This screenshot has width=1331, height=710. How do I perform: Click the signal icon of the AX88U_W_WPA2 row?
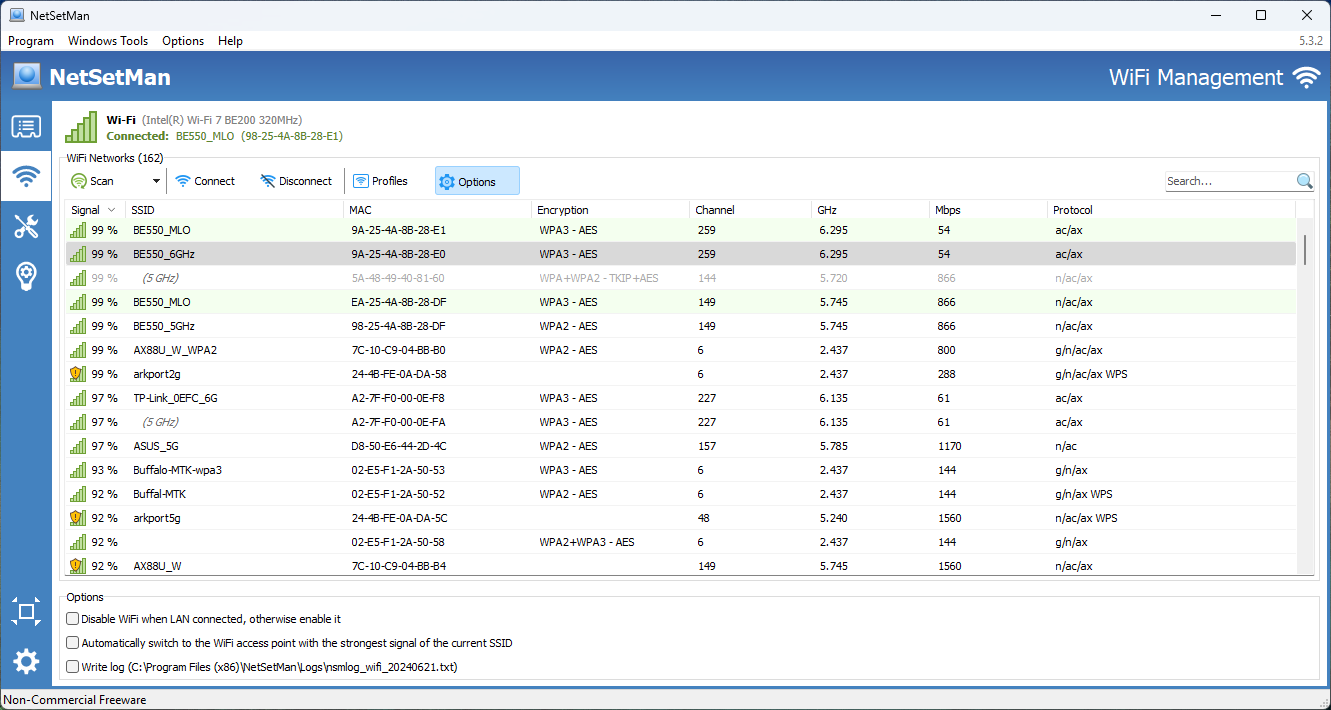click(x=77, y=350)
